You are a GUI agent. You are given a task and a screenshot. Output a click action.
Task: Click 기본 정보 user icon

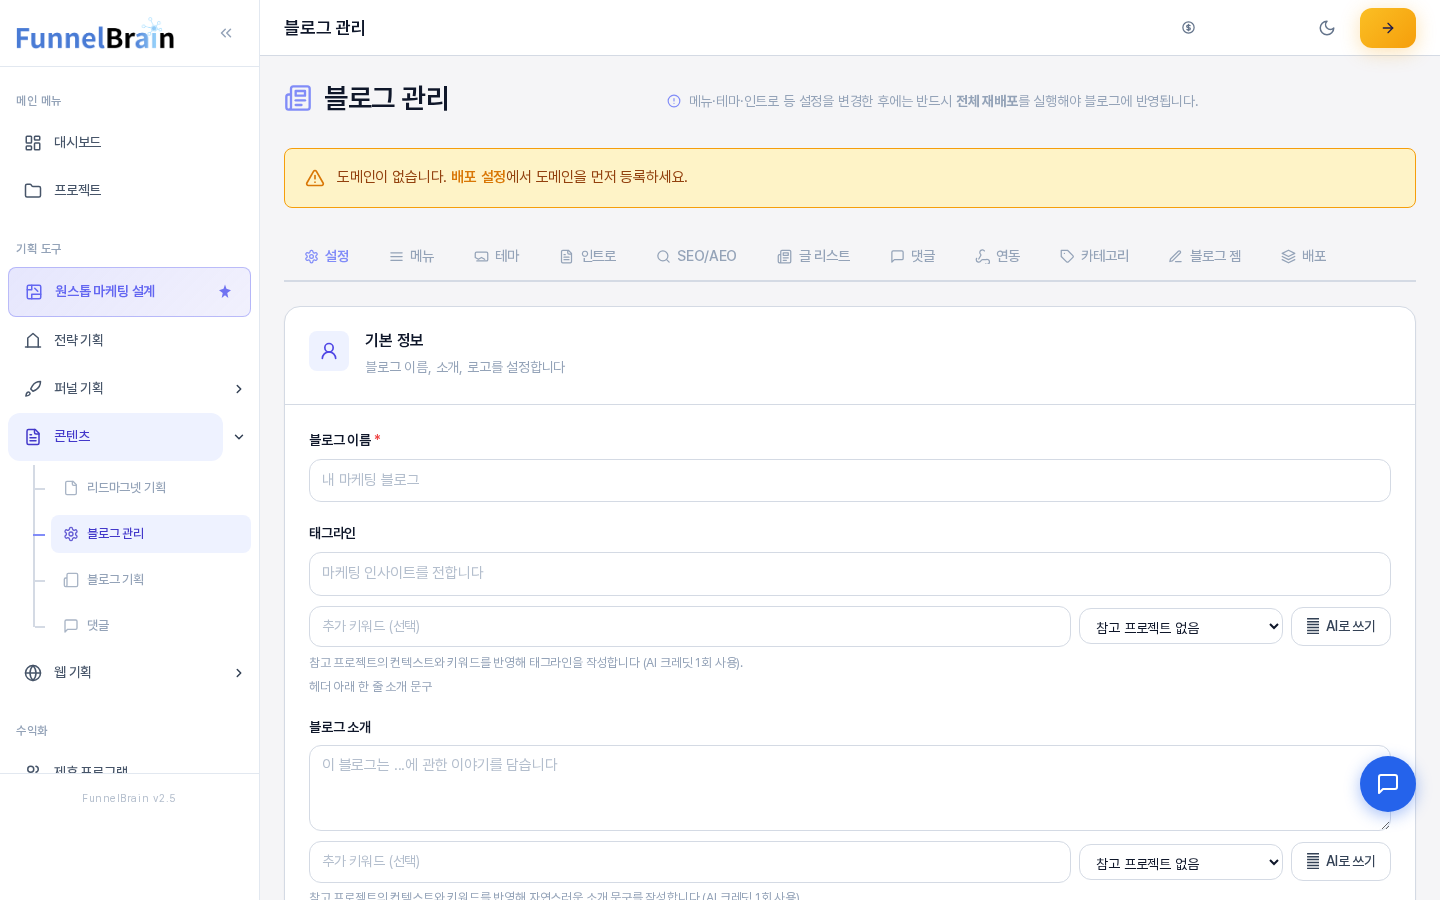329,351
